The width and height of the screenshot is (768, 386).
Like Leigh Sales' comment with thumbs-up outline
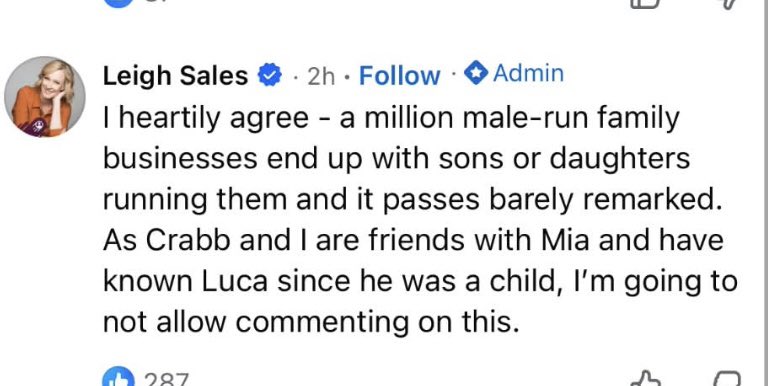click(645, 379)
